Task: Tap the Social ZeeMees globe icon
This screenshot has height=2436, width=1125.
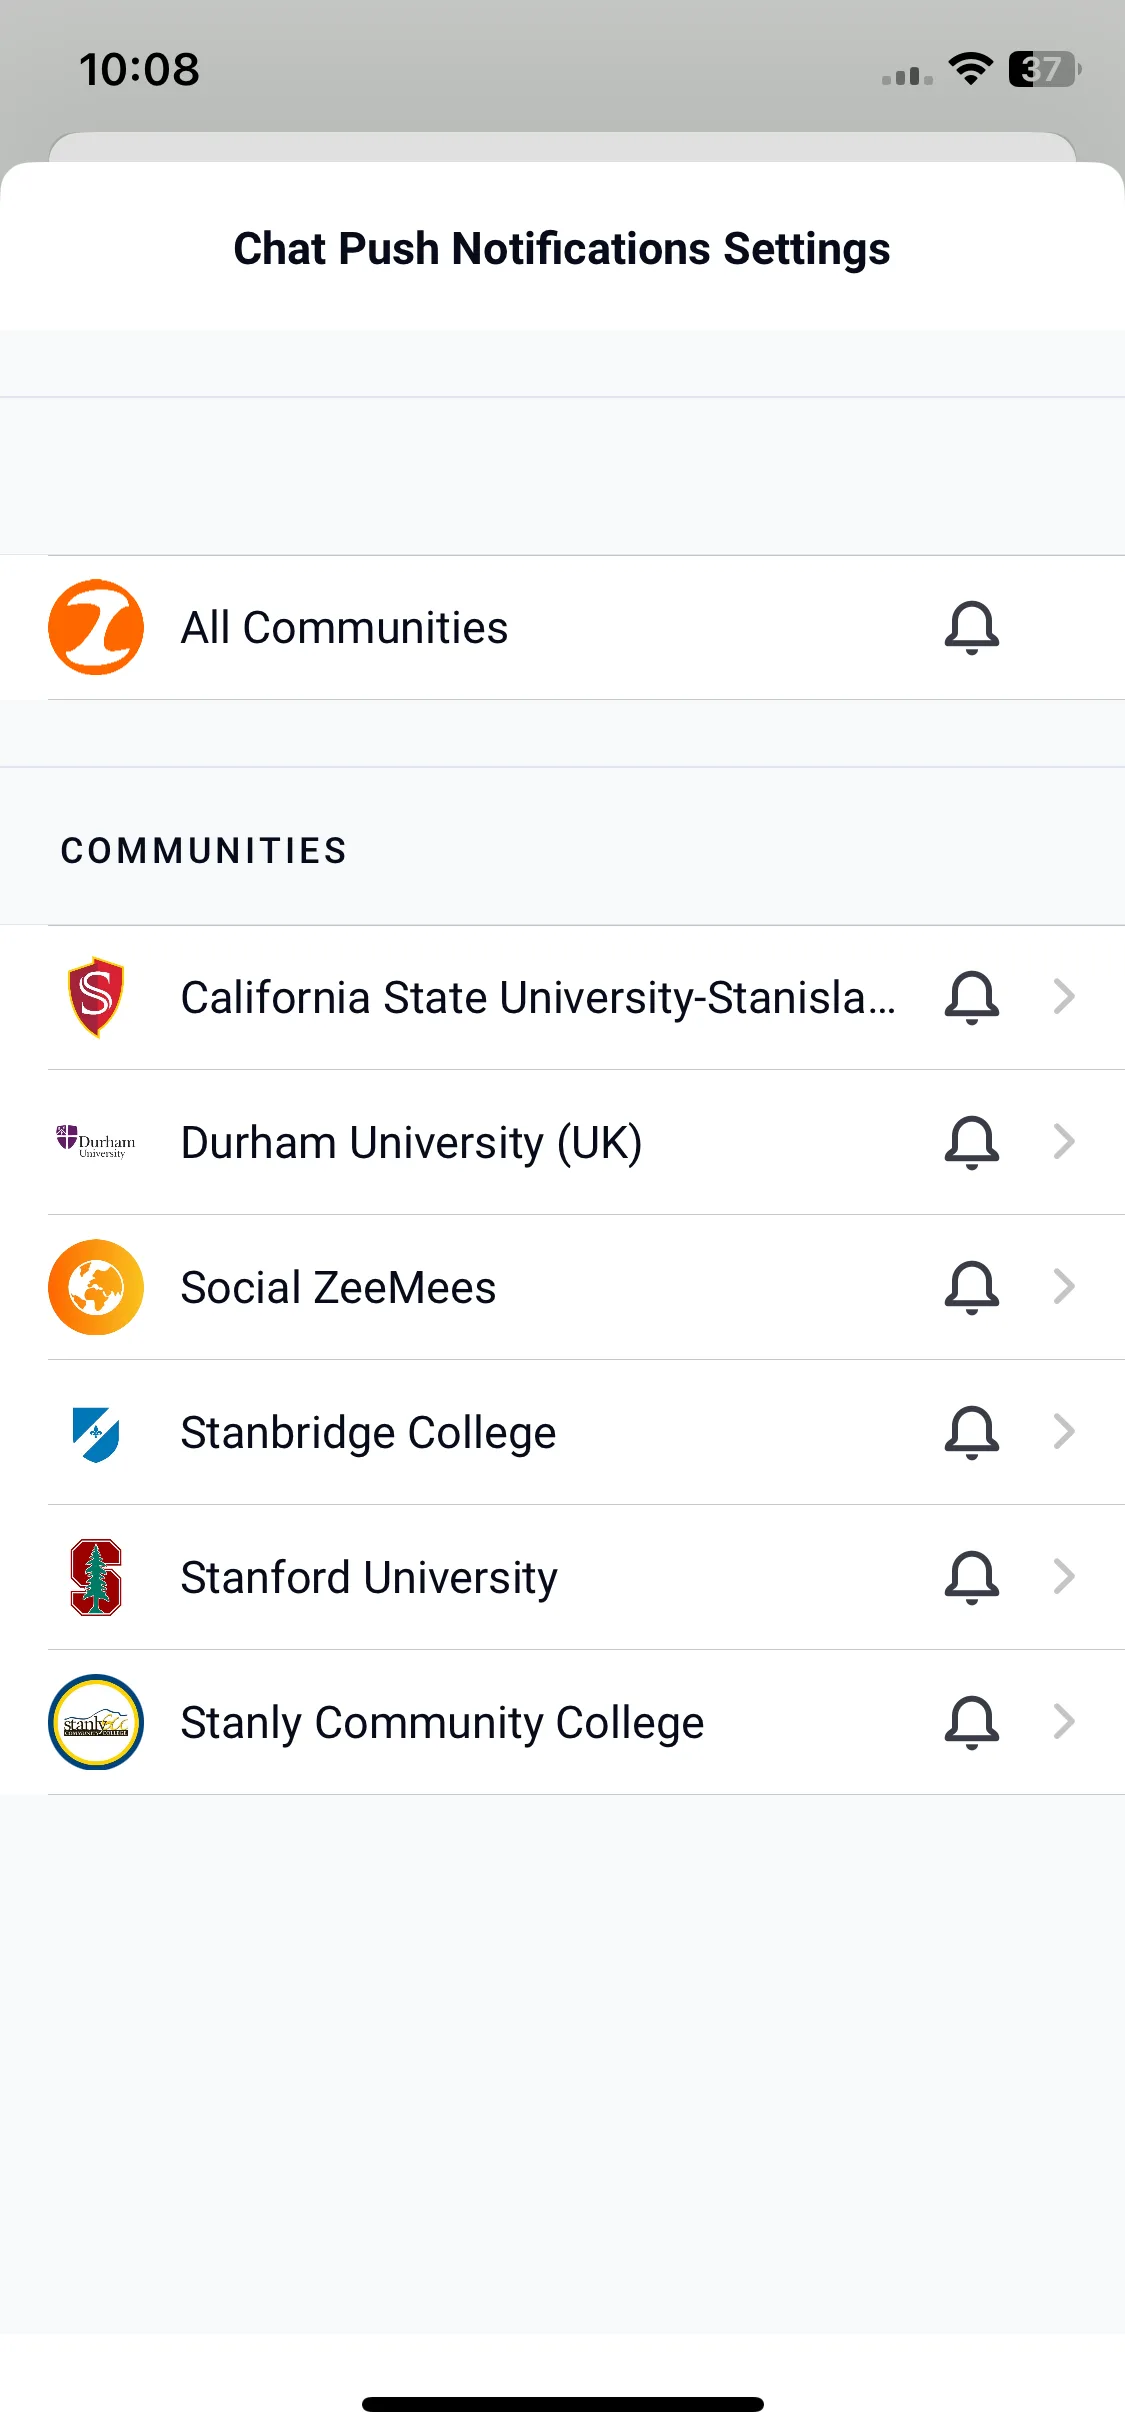Action: coord(96,1287)
